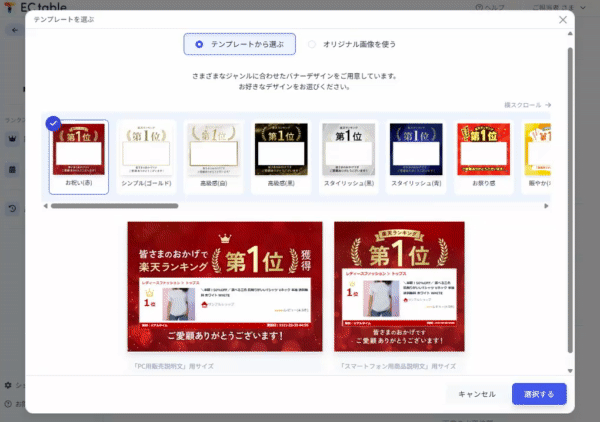Screen dimensions: 600x422
Task: Click the 「スマートフォン用商品説明文」用サイズ caption
Action: tap(398, 366)
